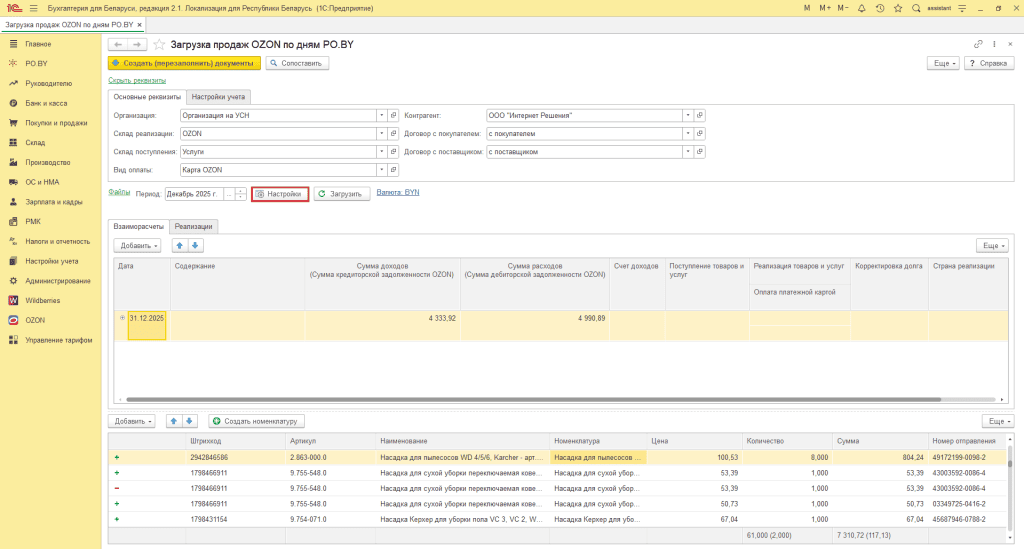This screenshot has height=549, width=1024.
Task: Open the OZON sidebar section
Action: (x=35, y=320)
